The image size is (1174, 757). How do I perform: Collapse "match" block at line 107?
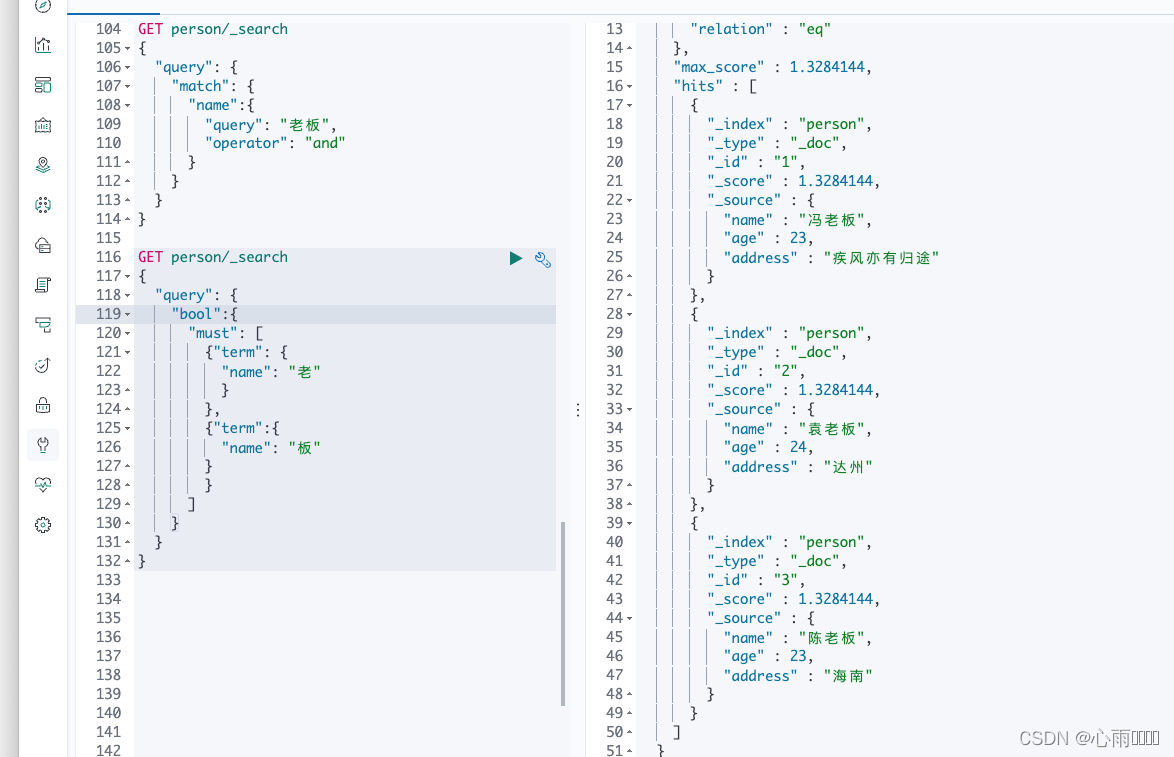point(127,87)
